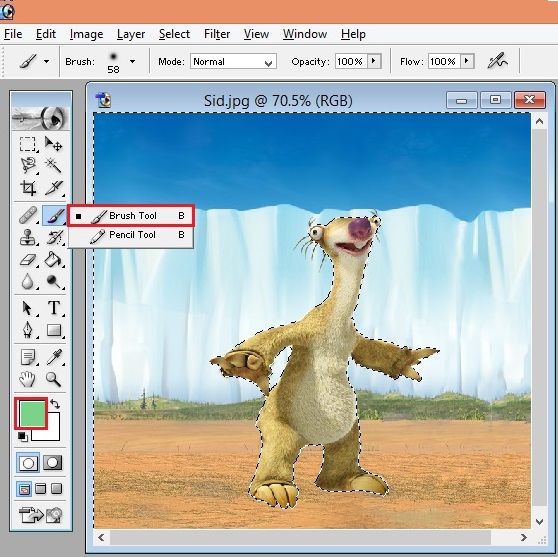
Task: Open the Mode blending dropdown
Action: (x=233, y=61)
